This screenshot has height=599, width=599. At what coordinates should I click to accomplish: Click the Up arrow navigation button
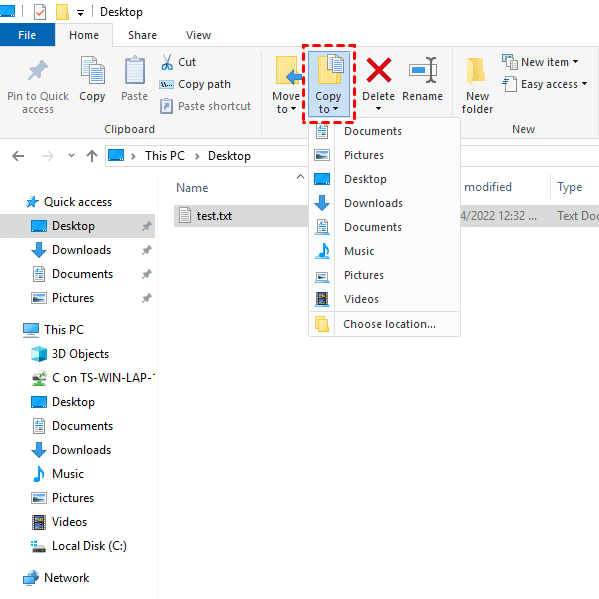pyautogui.click(x=92, y=156)
